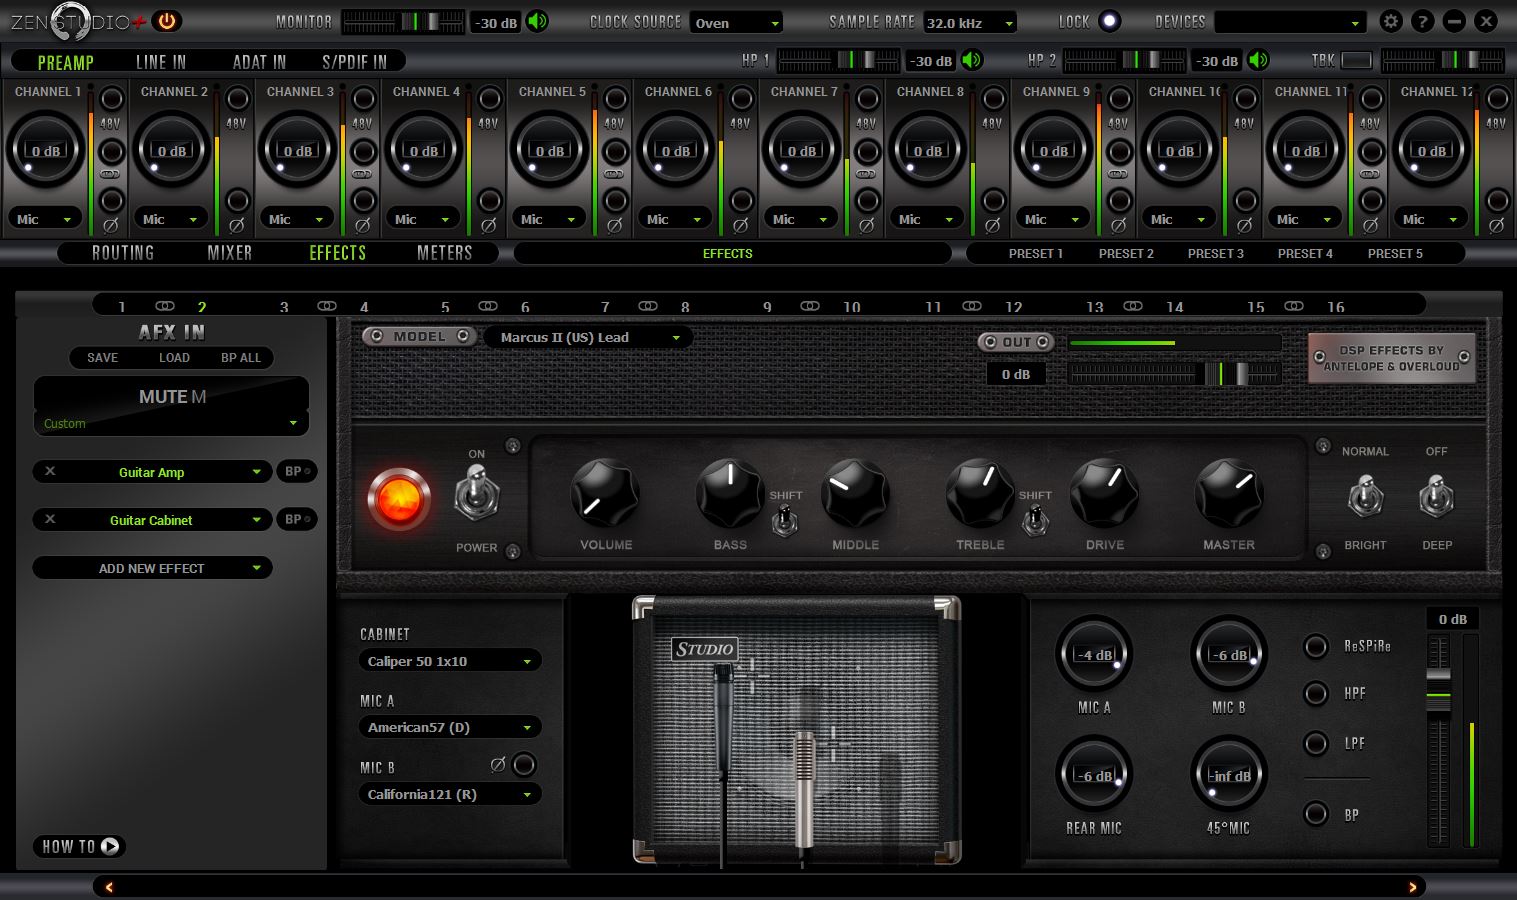Switch to the ADAT In tab
1517x900 pixels.
(259, 62)
